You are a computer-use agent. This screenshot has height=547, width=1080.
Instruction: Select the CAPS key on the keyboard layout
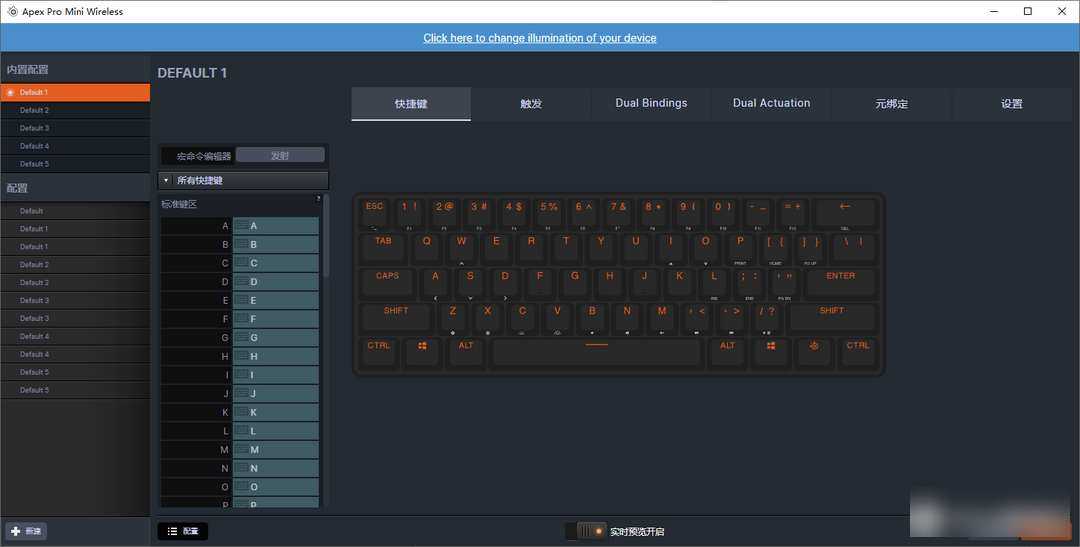(388, 282)
